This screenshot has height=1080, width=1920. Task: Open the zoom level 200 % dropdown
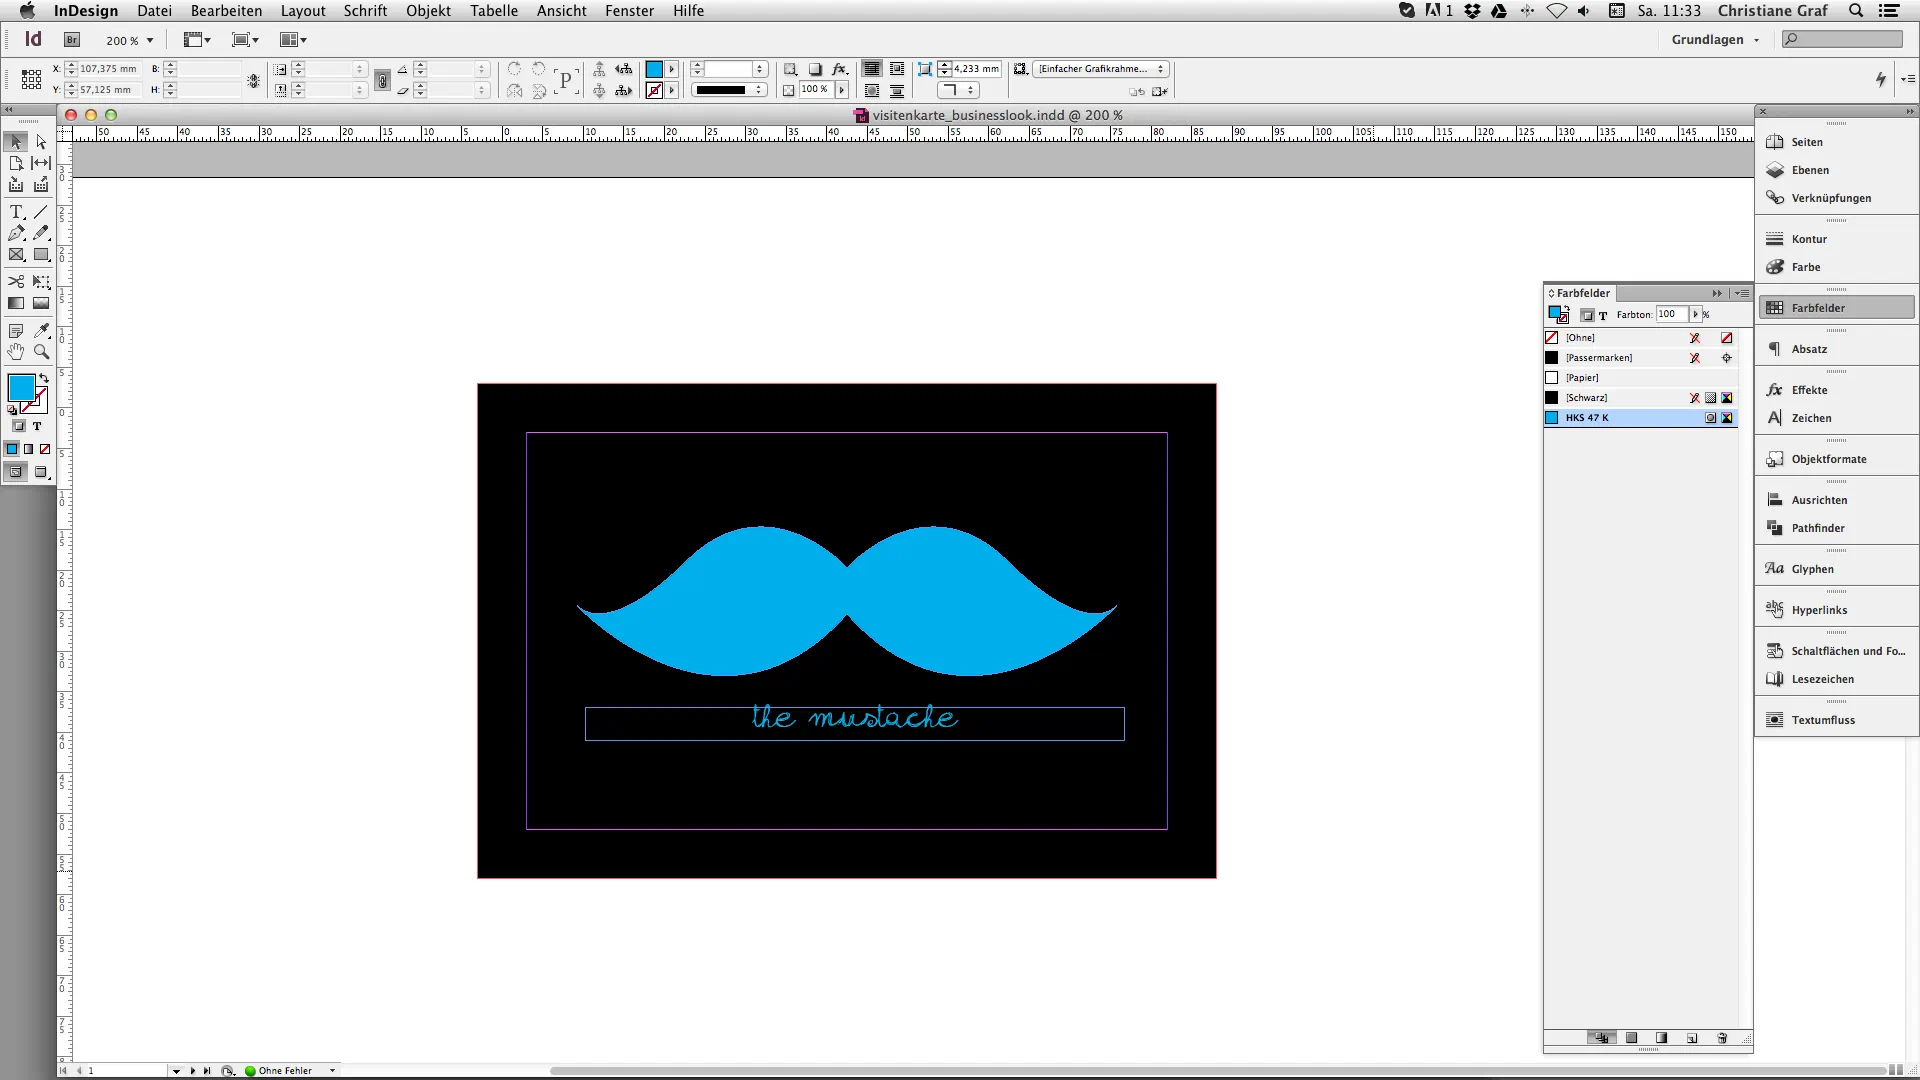point(150,41)
